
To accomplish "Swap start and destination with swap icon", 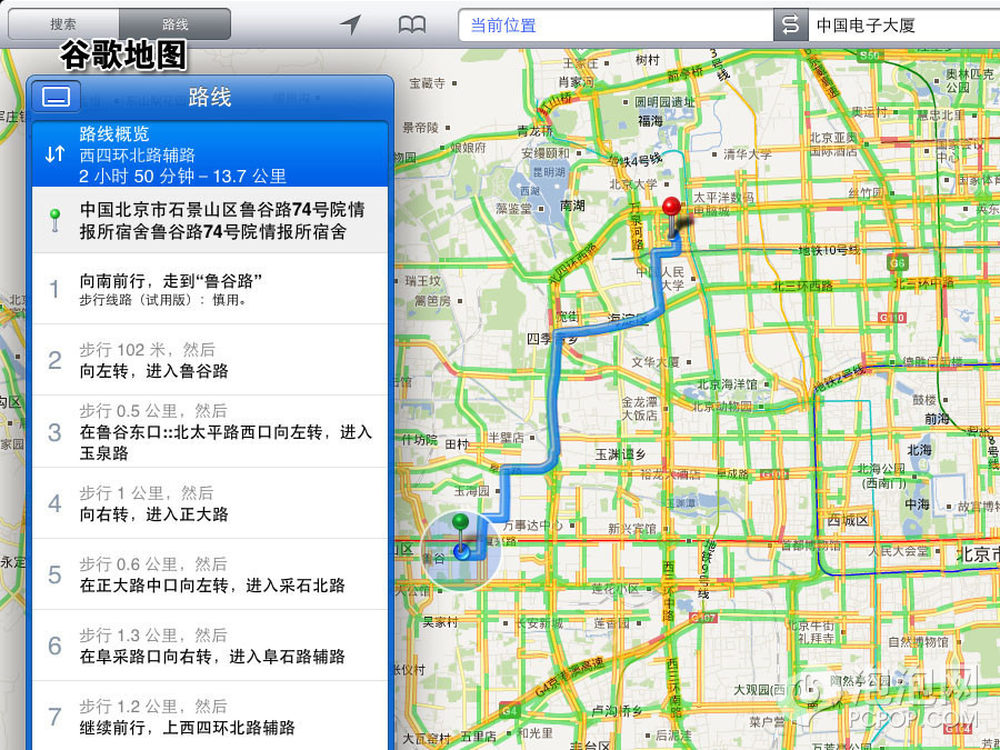I will pyautogui.click(x=790, y=25).
